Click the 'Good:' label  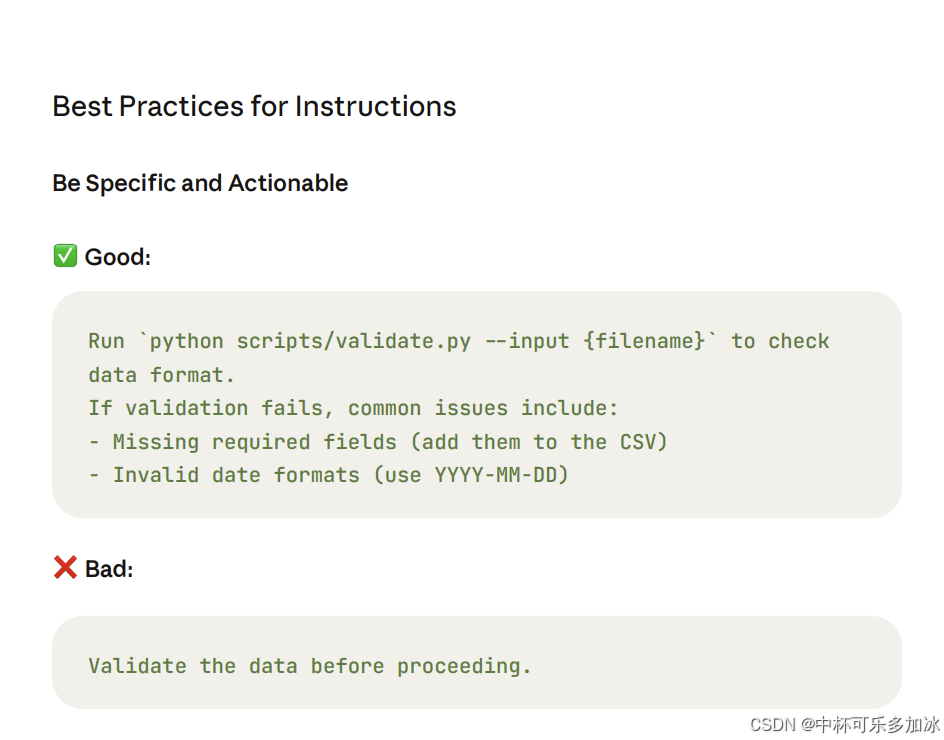coord(117,257)
